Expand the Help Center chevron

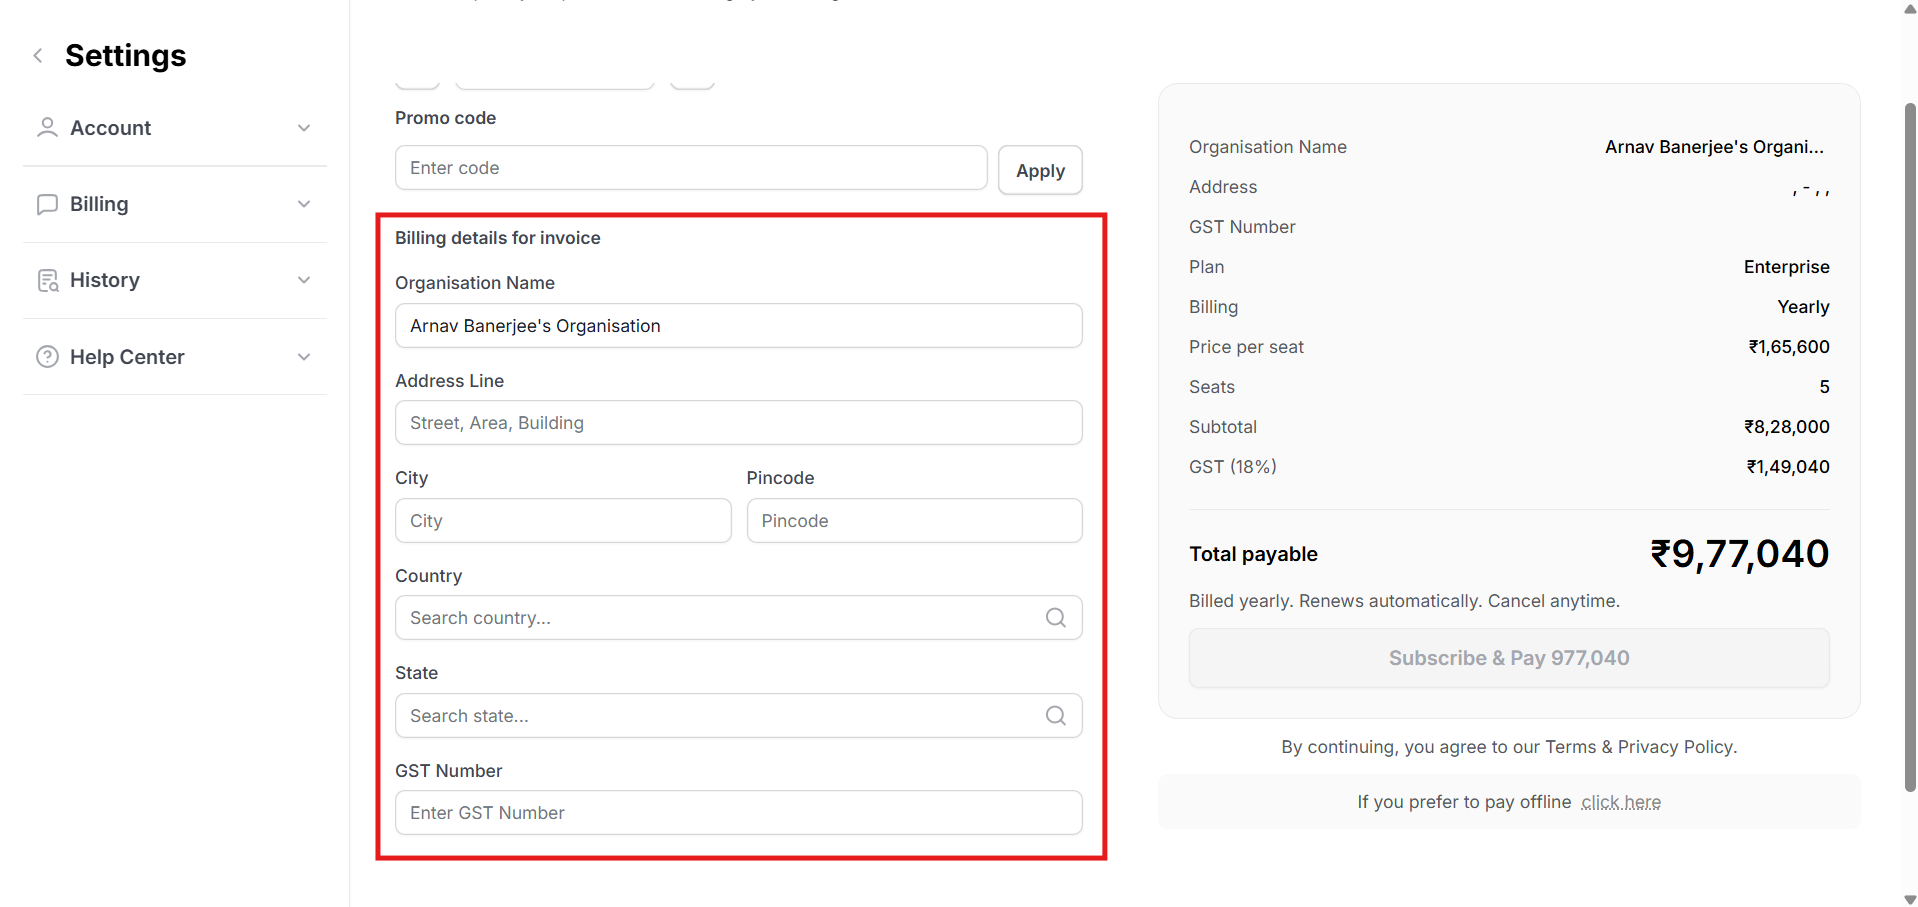point(304,357)
